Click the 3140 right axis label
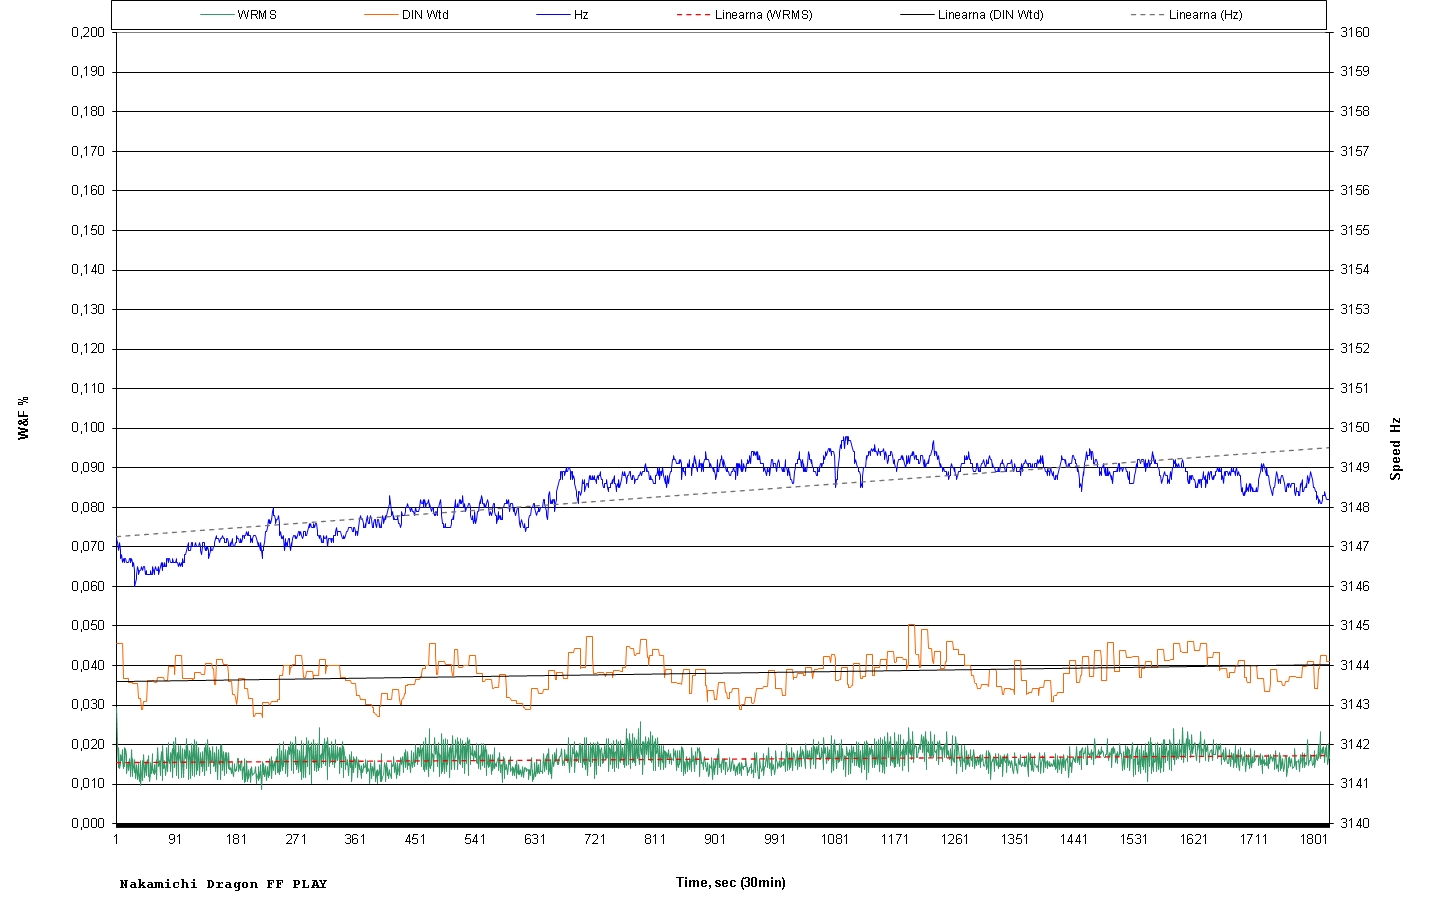The height and width of the screenshot is (919, 1432). pos(1355,824)
